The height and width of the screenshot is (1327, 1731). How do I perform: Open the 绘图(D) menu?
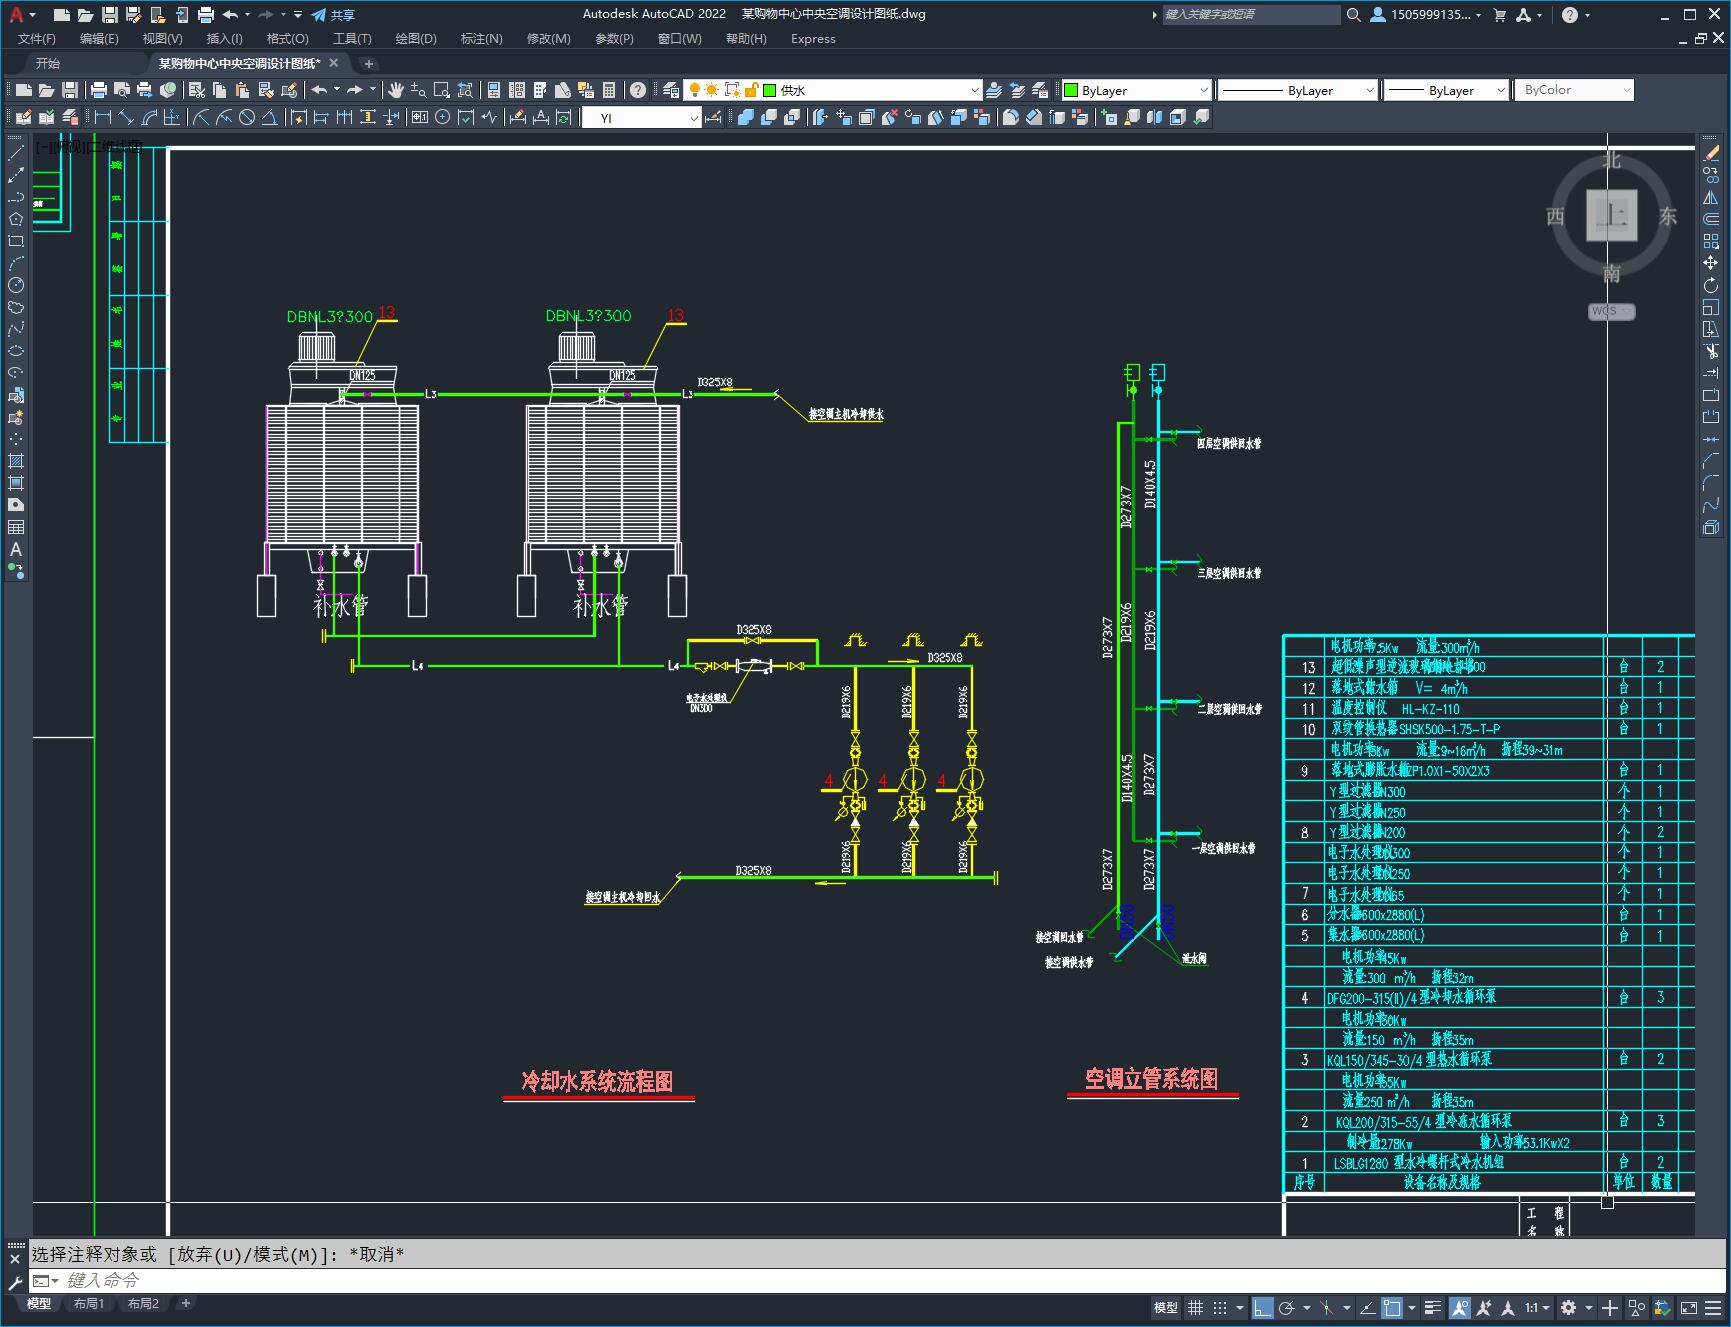pos(415,39)
